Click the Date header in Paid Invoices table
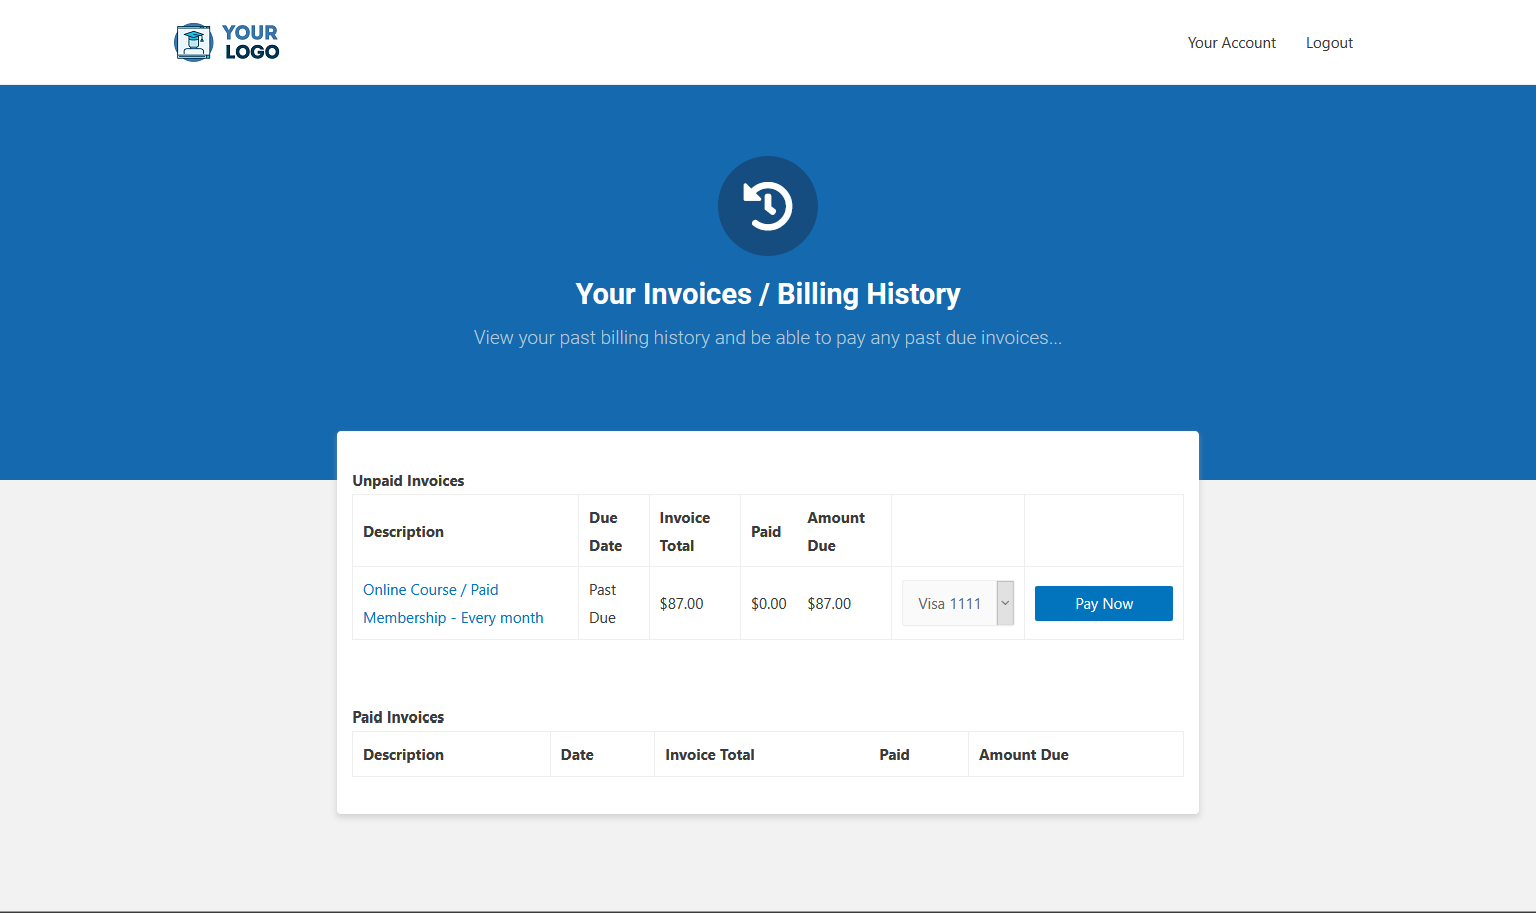The height and width of the screenshot is (913, 1536). tap(577, 755)
